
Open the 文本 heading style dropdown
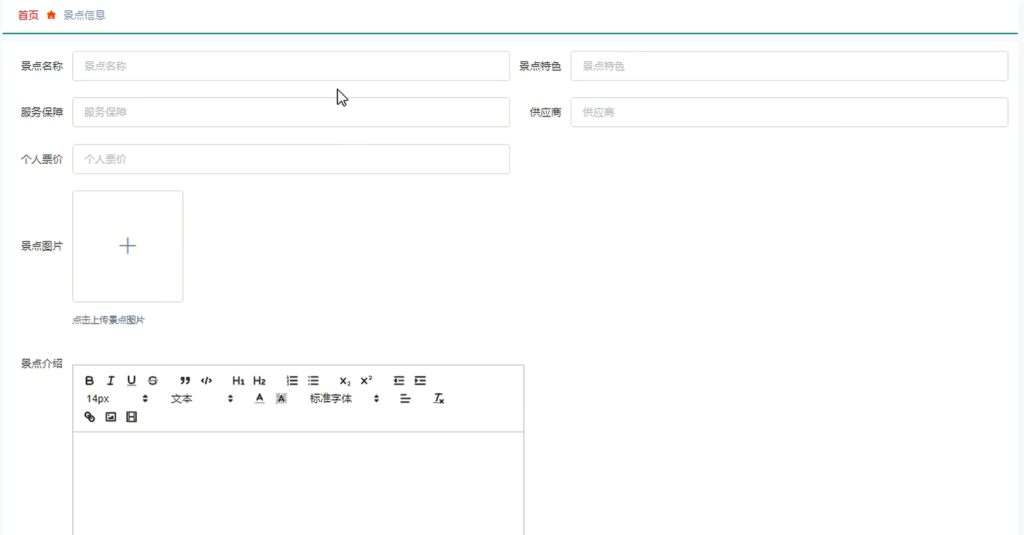[201, 398]
